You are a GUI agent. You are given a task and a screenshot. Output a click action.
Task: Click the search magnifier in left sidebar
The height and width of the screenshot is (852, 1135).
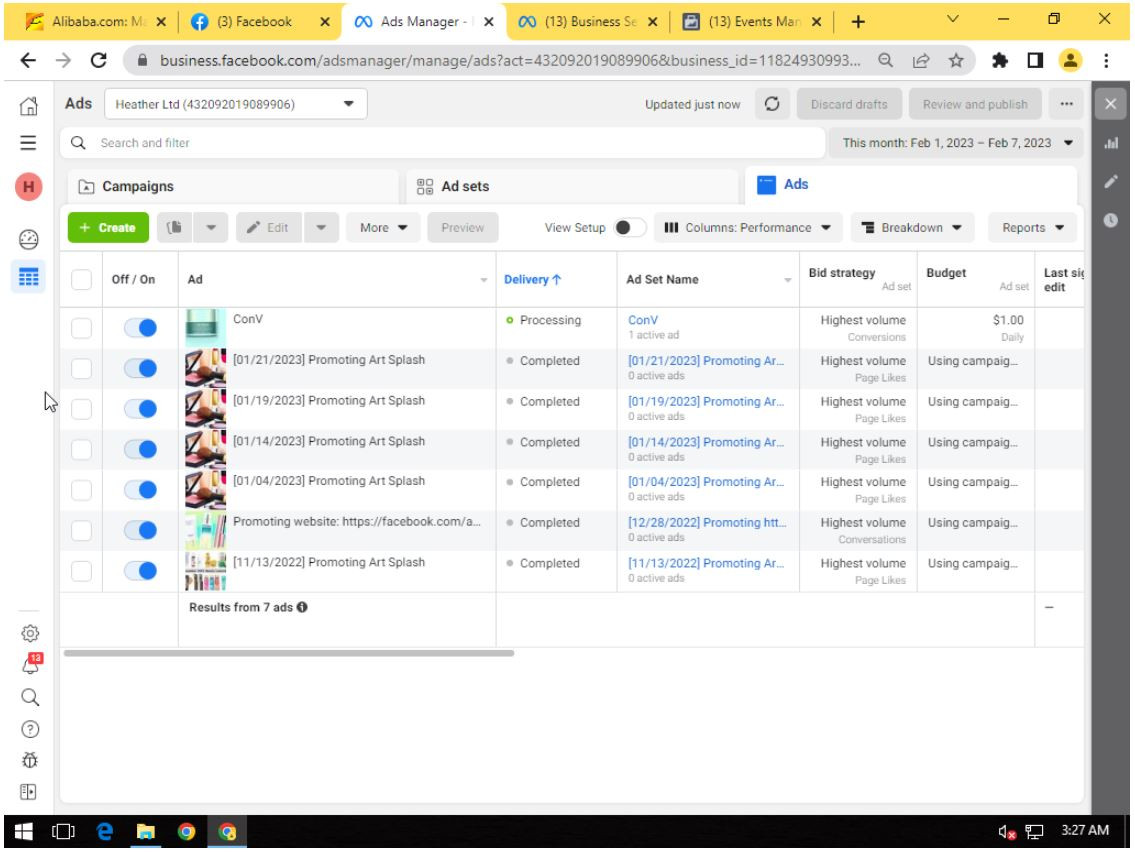30,697
